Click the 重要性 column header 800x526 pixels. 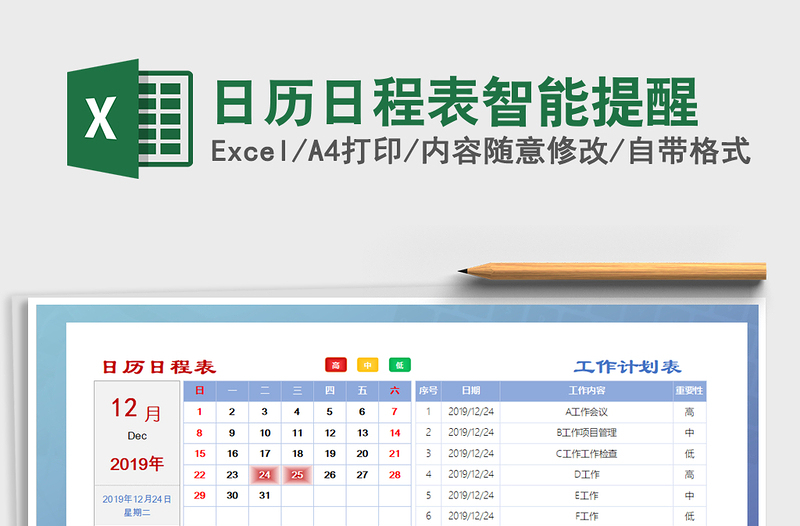click(689, 391)
